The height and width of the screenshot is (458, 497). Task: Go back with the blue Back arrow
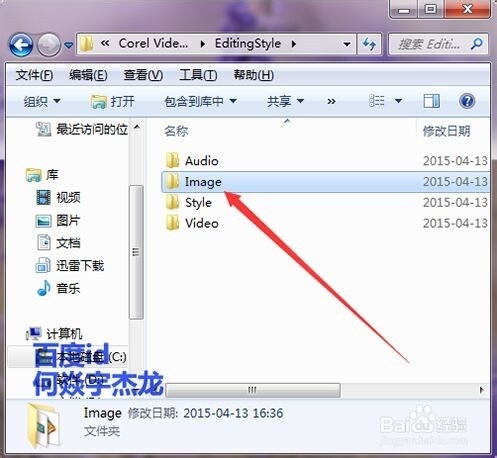tap(21, 44)
